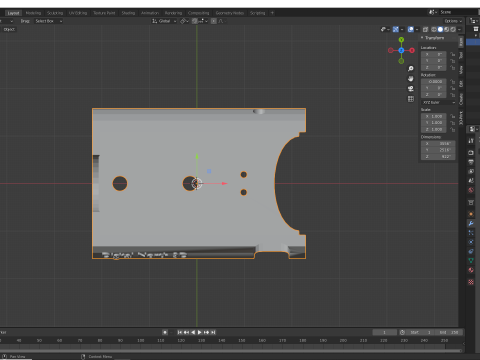
Task: Switch to the Sculpting workspace tab
Action: coord(55,13)
